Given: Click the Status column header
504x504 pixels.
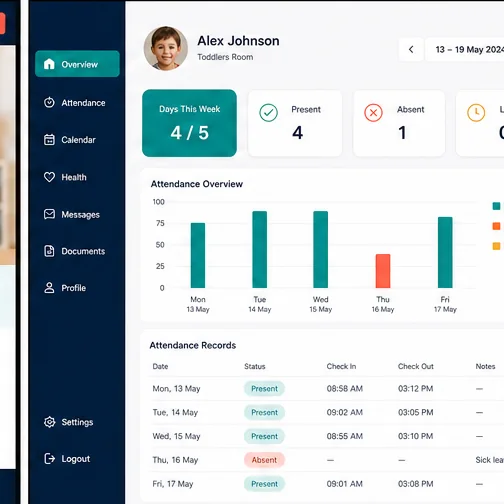Looking at the screenshot, I should point(255,366).
